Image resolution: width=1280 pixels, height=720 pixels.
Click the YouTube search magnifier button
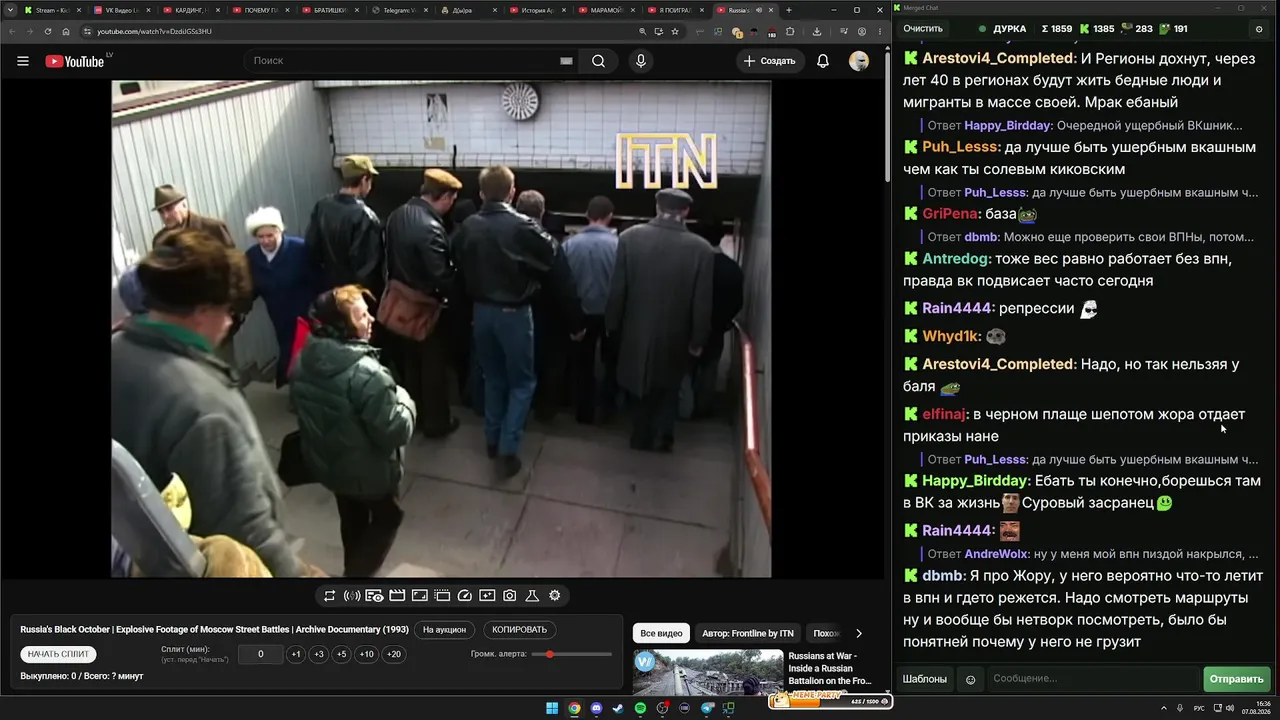pyautogui.click(x=598, y=61)
